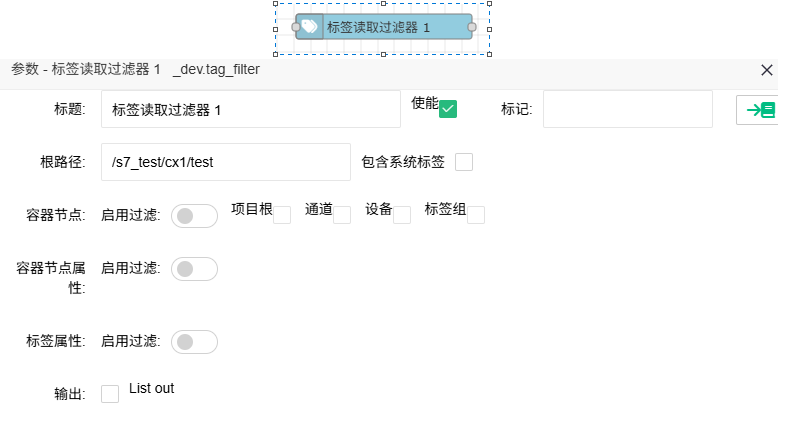Close the parameters panel with X
The width and height of the screenshot is (802, 434).
[x=766, y=70]
